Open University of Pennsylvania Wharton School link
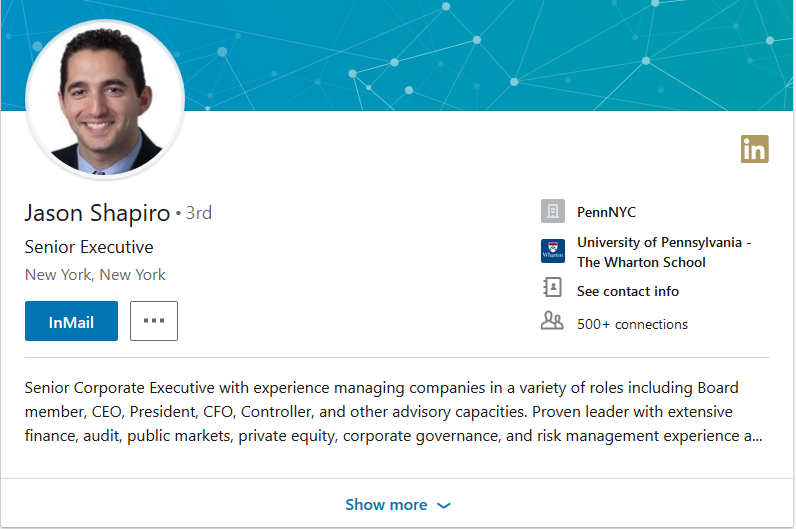 pyautogui.click(x=664, y=252)
